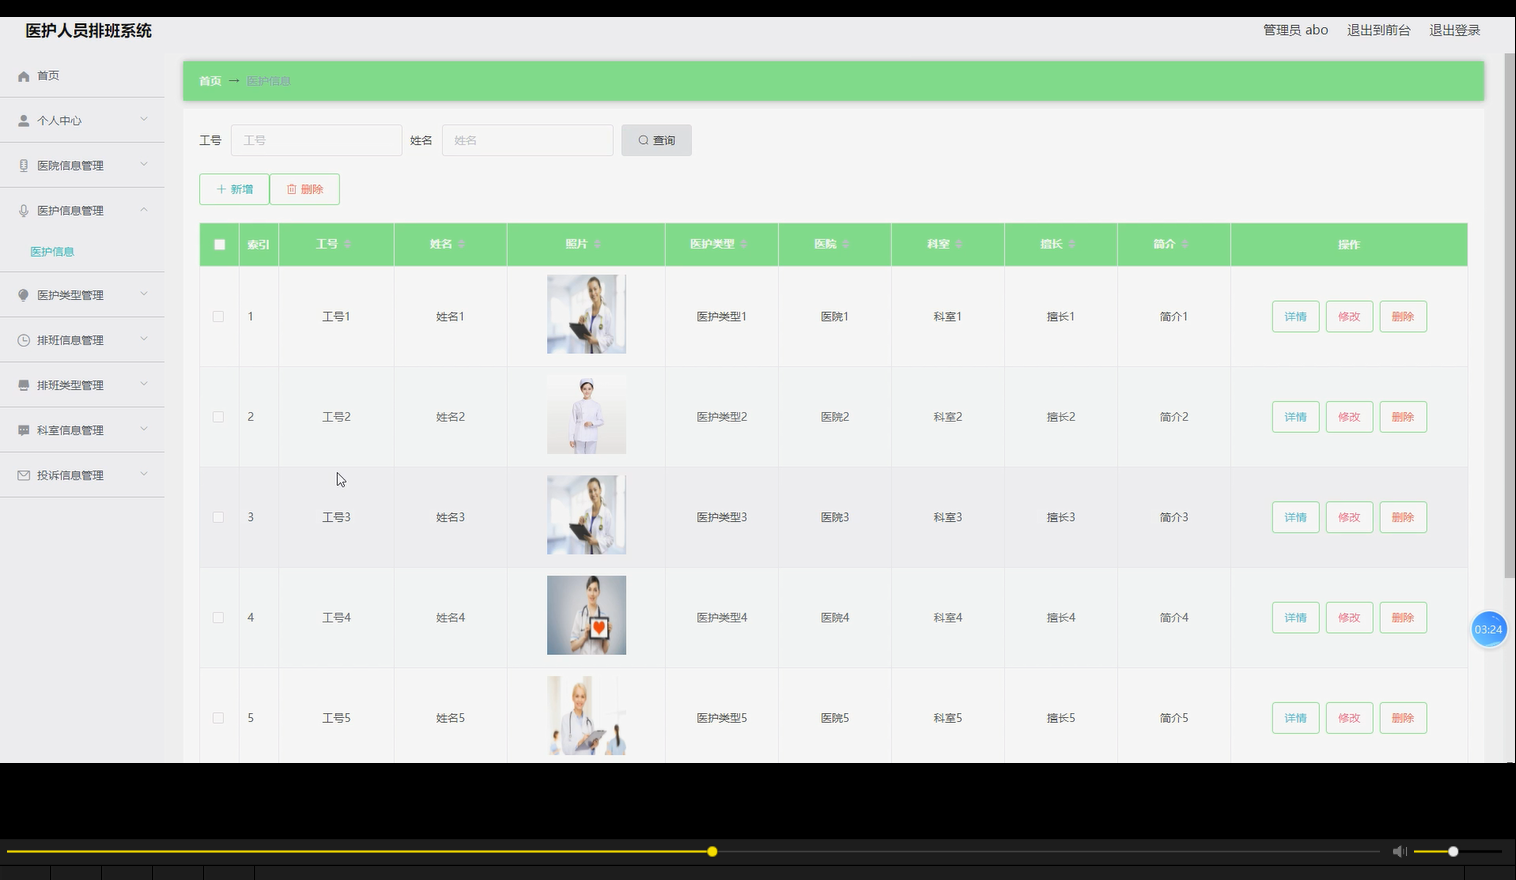Click 删除 for row 工号1
1516x880 pixels.
click(1403, 316)
